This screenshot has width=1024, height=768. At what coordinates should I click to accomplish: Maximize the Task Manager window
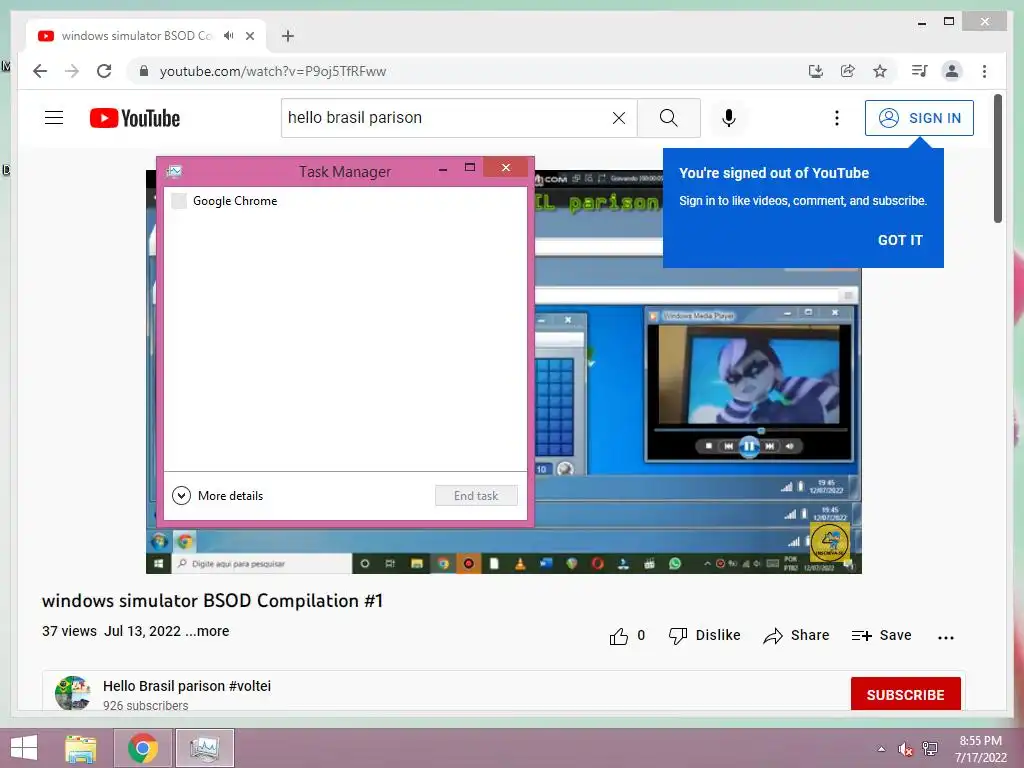470,168
